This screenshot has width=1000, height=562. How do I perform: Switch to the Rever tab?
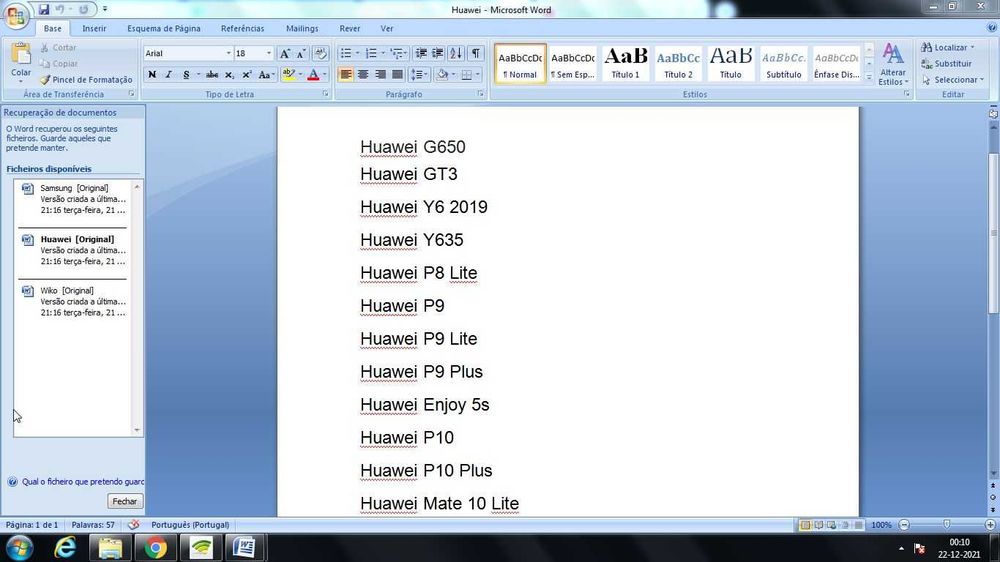349,29
